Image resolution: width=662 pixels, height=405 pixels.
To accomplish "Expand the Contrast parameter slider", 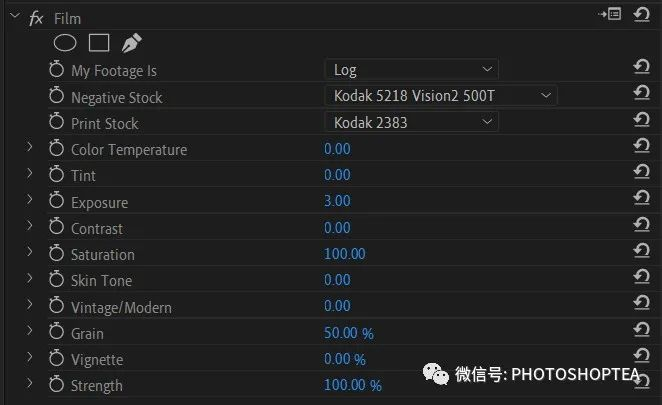I will pyautogui.click(x=30, y=226).
